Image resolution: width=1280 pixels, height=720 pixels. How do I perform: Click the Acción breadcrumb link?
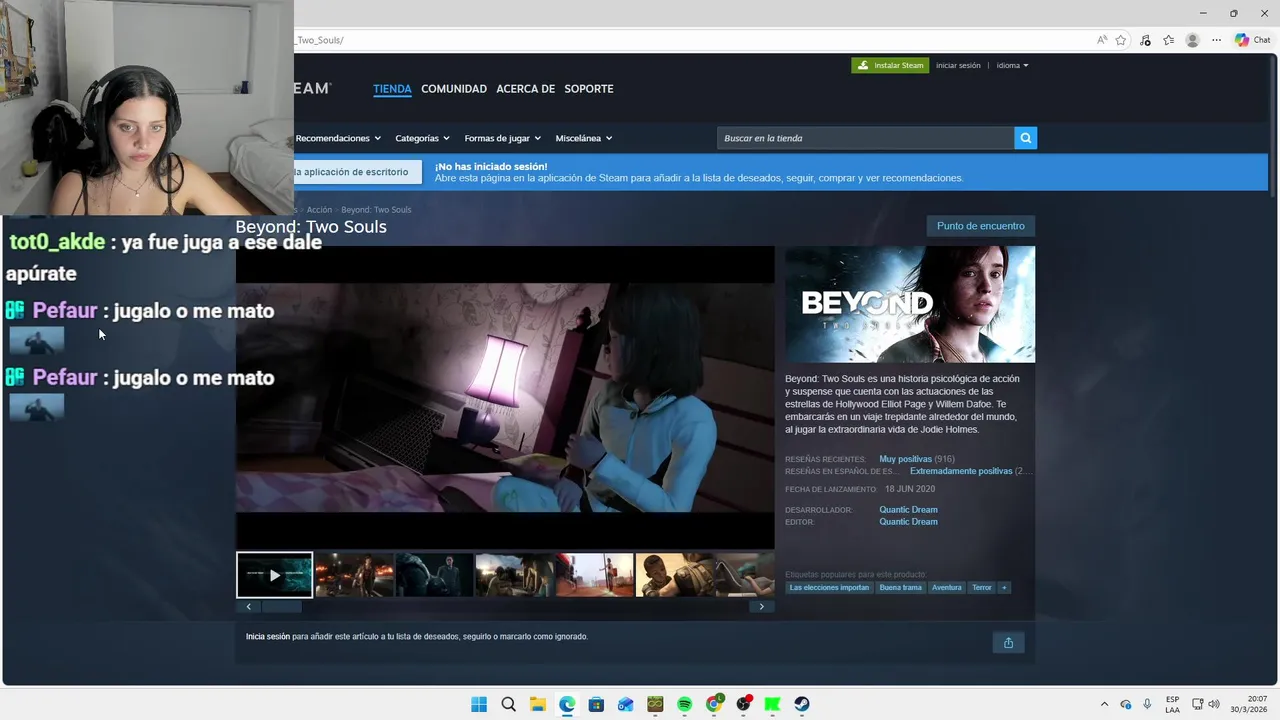[319, 210]
